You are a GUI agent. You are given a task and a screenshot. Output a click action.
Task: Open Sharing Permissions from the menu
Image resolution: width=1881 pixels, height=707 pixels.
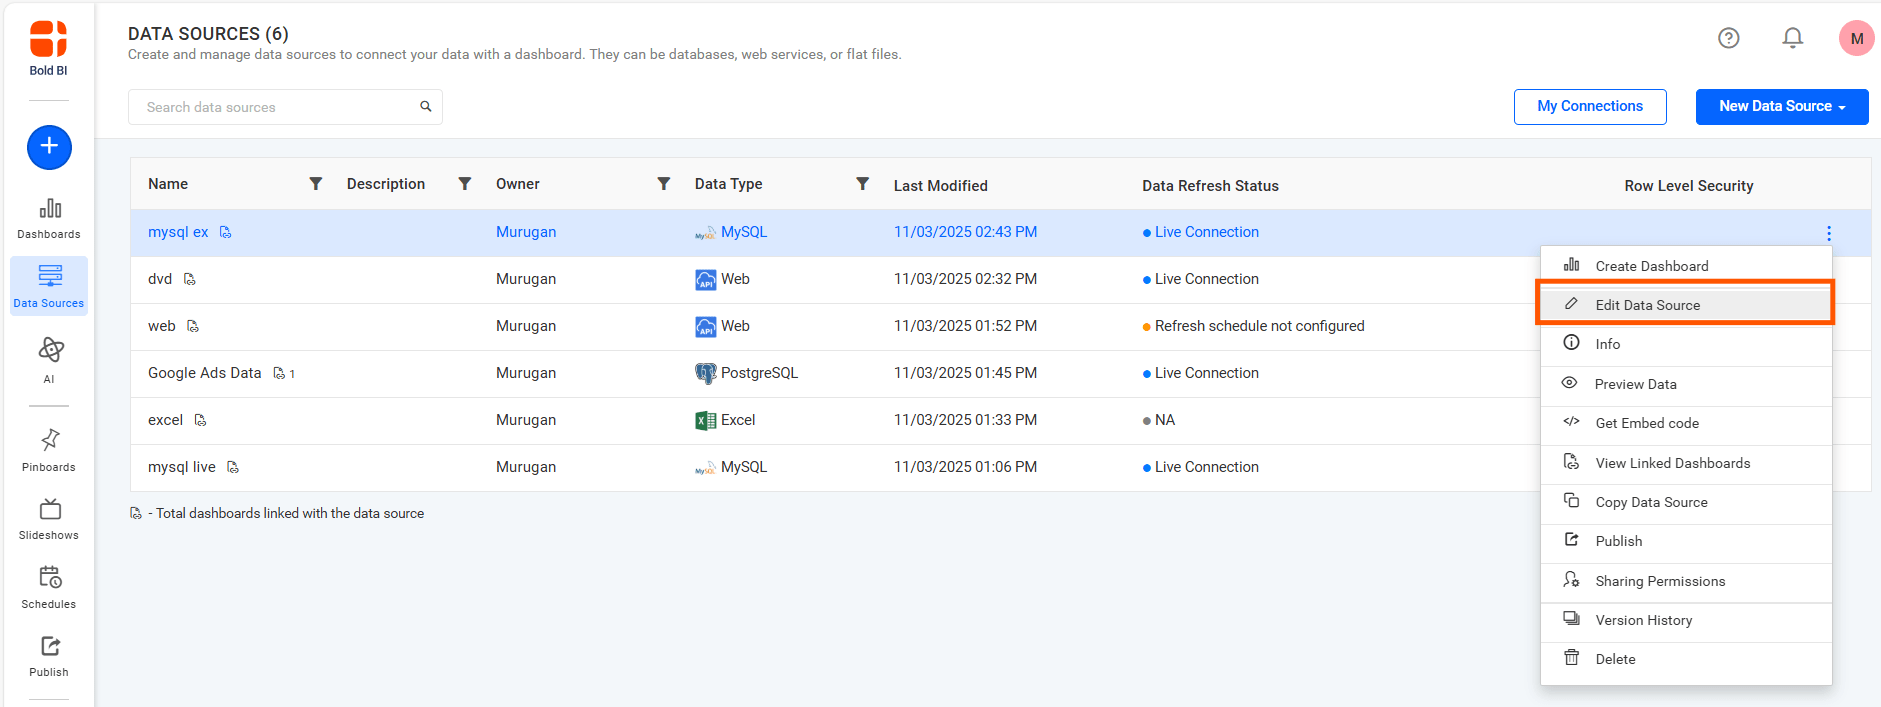pyautogui.click(x=1686, y=581)
